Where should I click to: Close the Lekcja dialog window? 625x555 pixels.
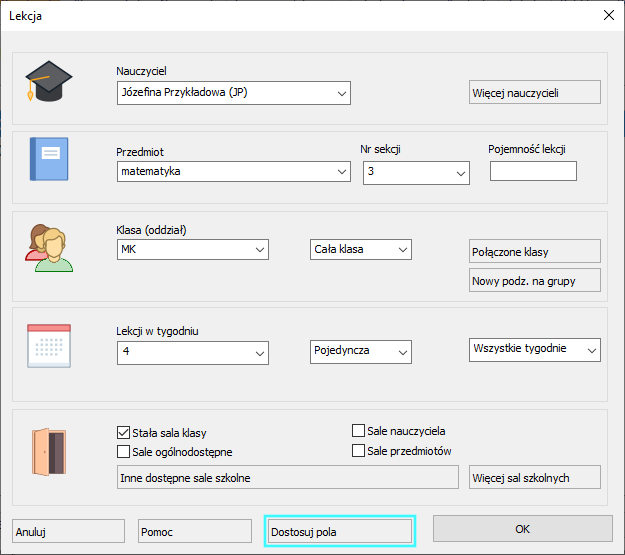click(606, 15)
